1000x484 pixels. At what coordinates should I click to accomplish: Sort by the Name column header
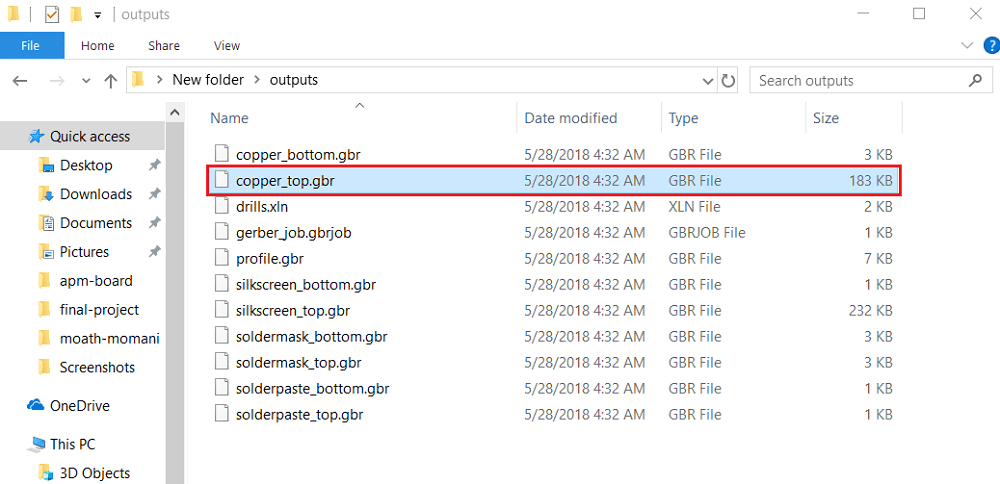(230, 118)
